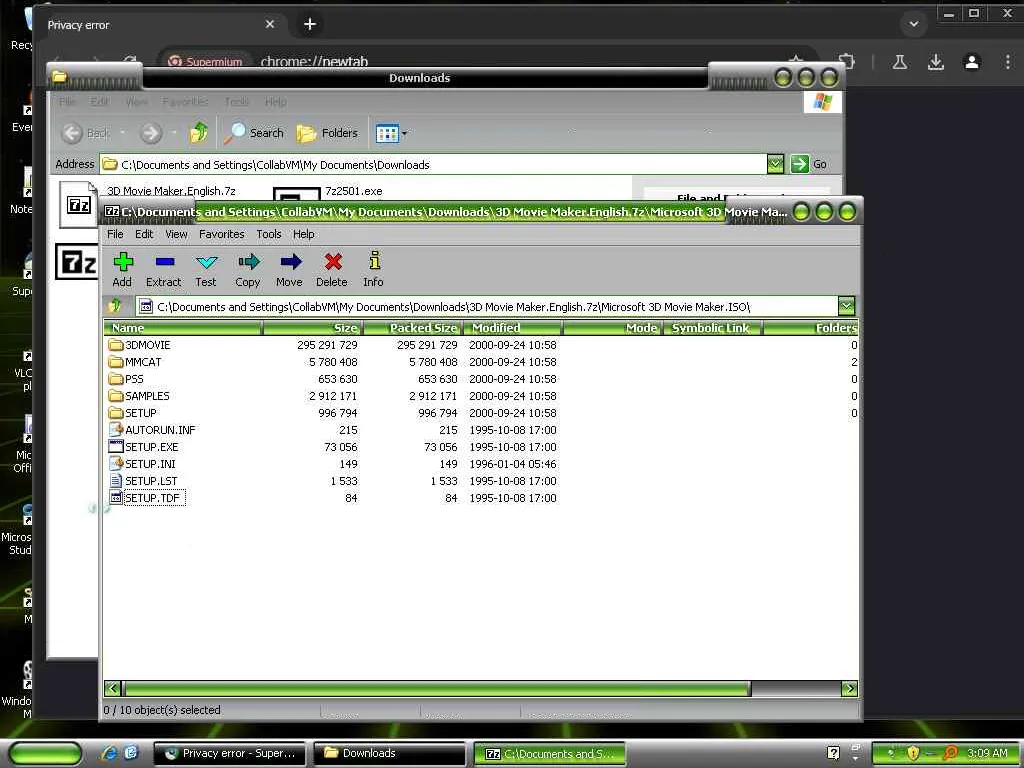Viewport: 1024px width, 768px height.
Task: Sort by the Mode column header
Action: [x=613, y=328]
